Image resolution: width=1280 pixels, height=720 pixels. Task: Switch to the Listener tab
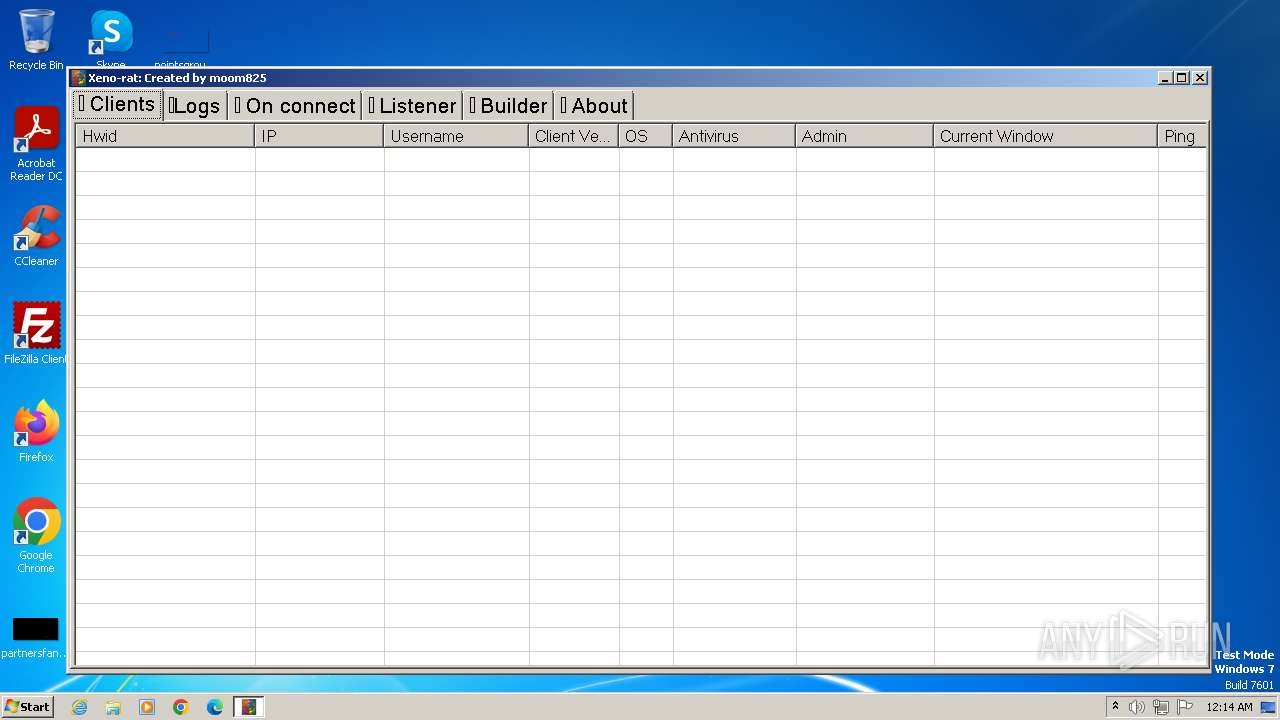coord(412,106)
